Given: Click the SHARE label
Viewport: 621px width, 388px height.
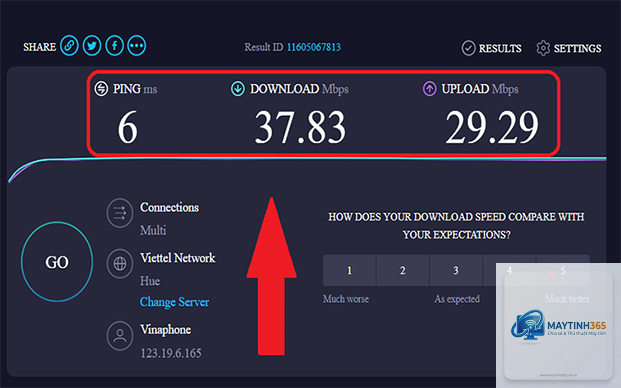Looking at the screenshot, I should (40, 47).
